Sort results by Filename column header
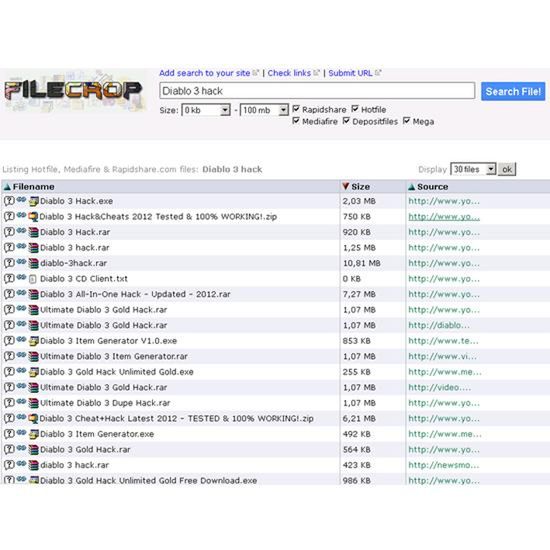550x550 pixels. [x=33, y=187]
